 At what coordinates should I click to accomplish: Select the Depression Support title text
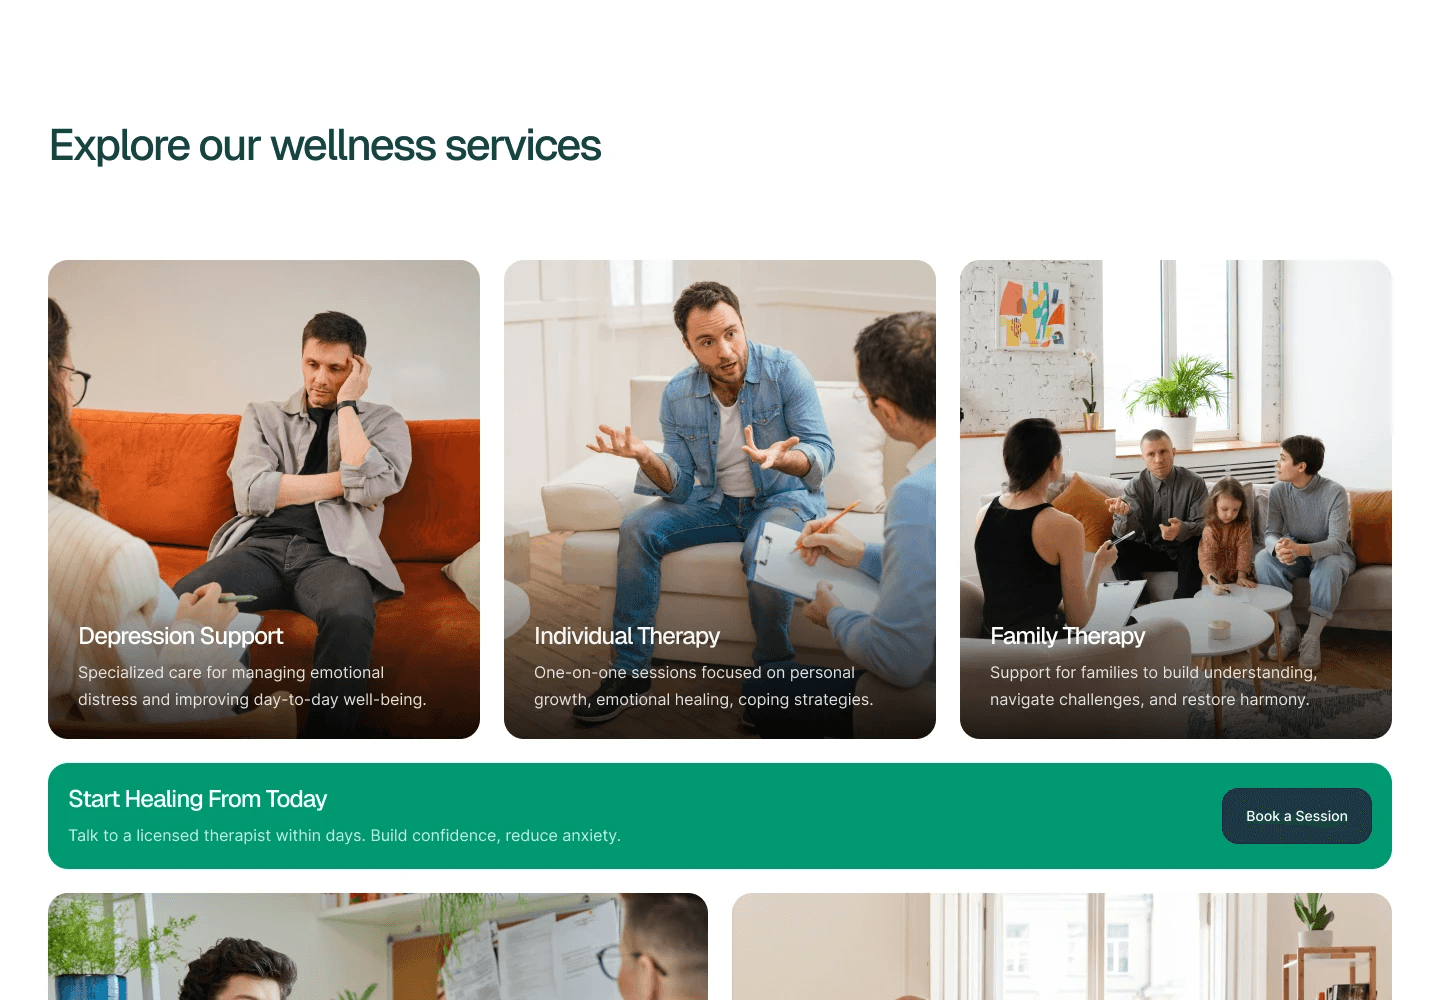[181, 636]
